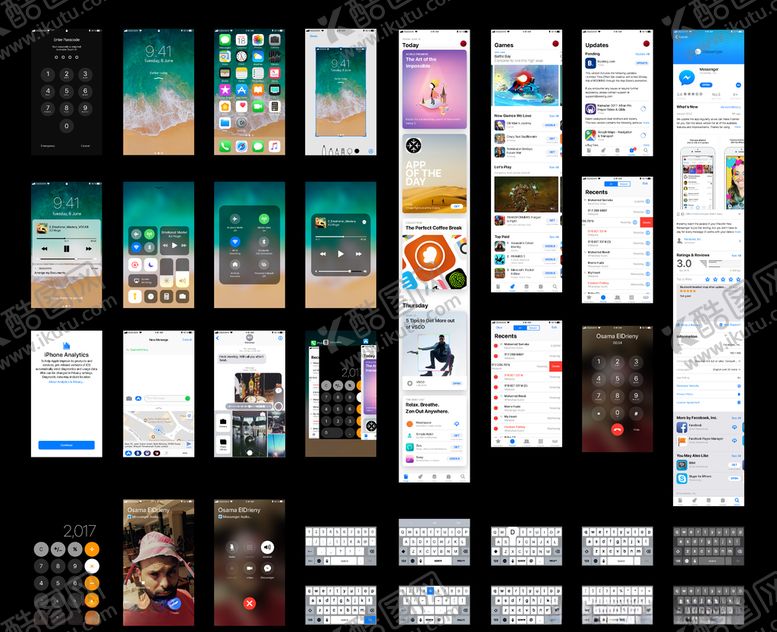Open the Settings gear icon on home screen
Viewport: 777px width, 632px height.
point(241,122)
